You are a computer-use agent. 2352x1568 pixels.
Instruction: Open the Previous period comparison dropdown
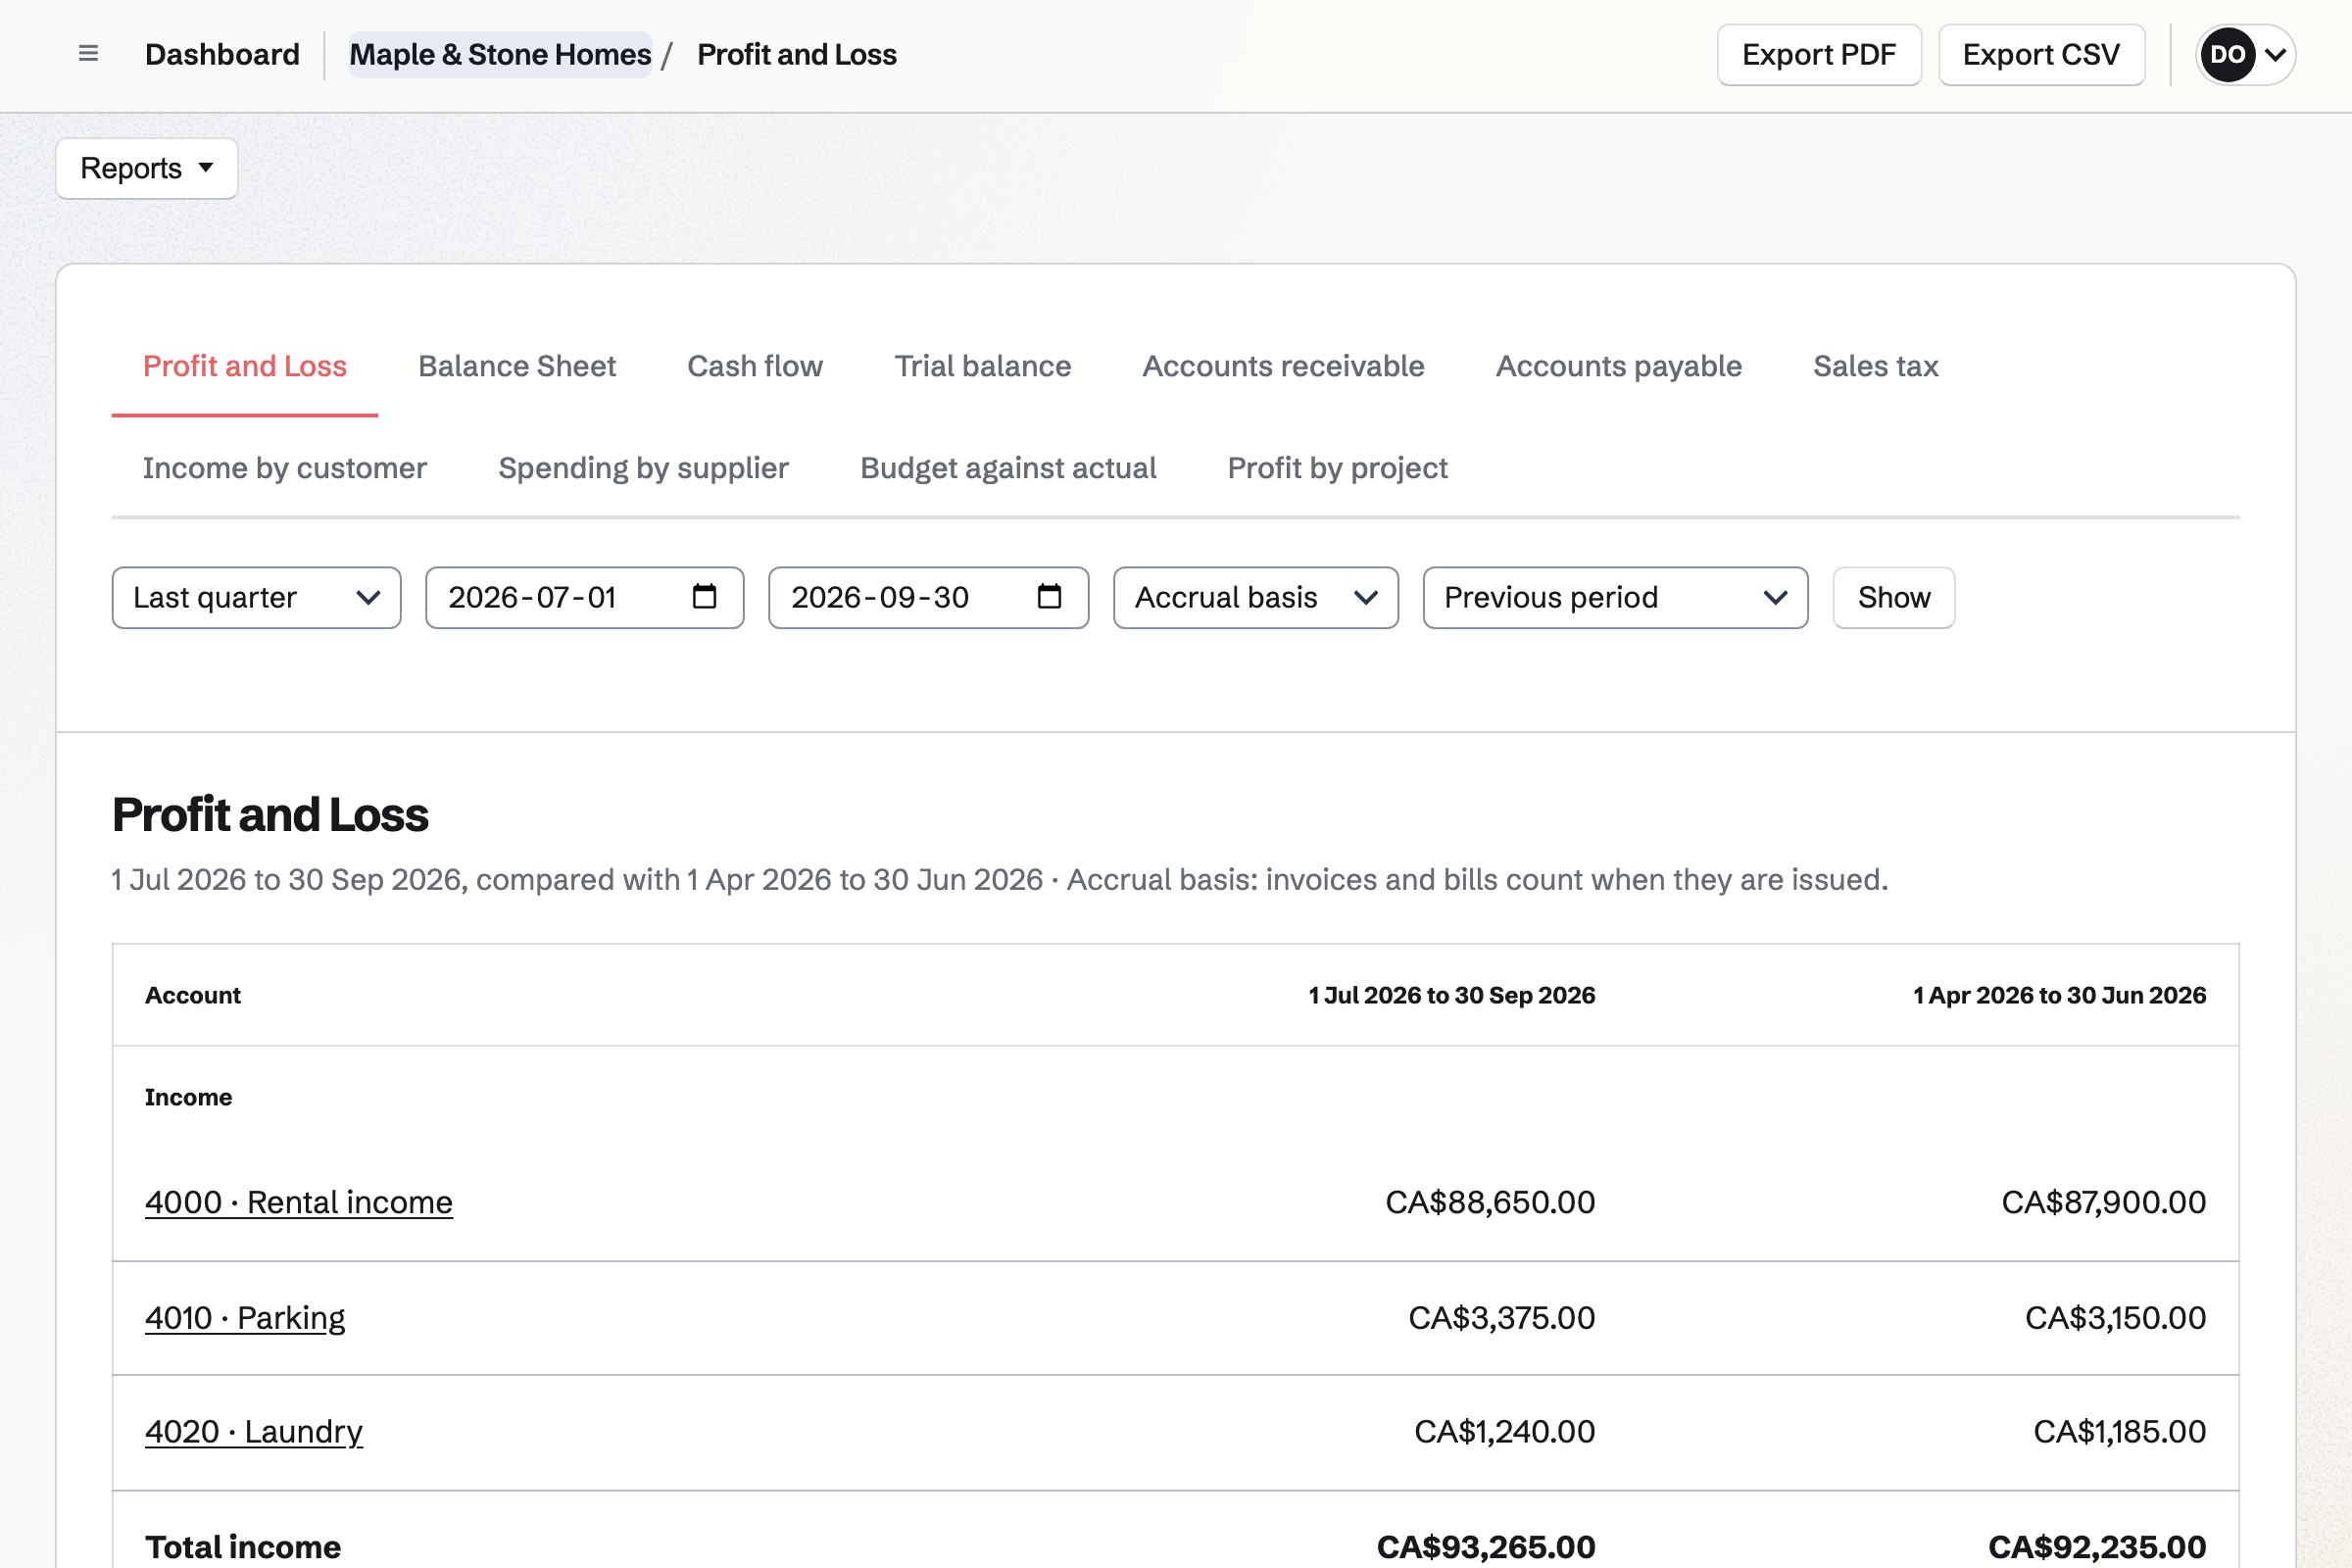(x=1615, y=598)
